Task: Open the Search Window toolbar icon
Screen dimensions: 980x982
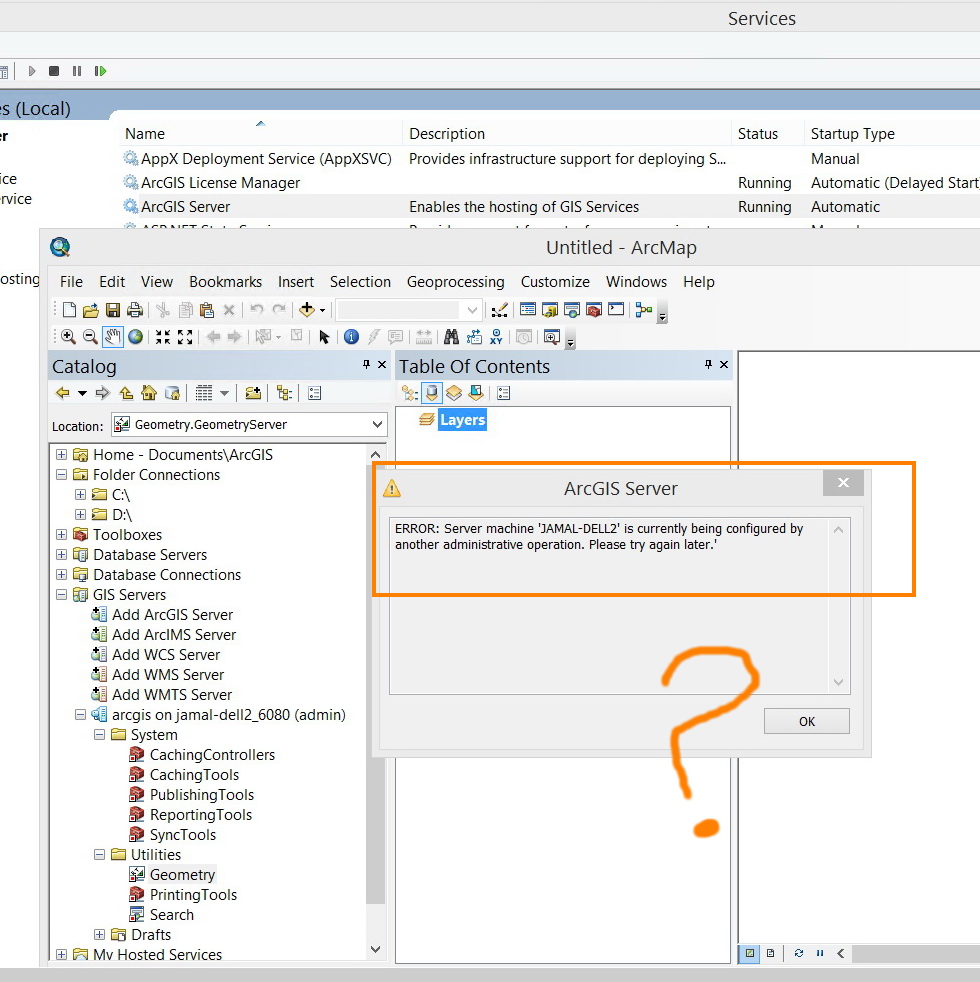Action: point(572,310)
